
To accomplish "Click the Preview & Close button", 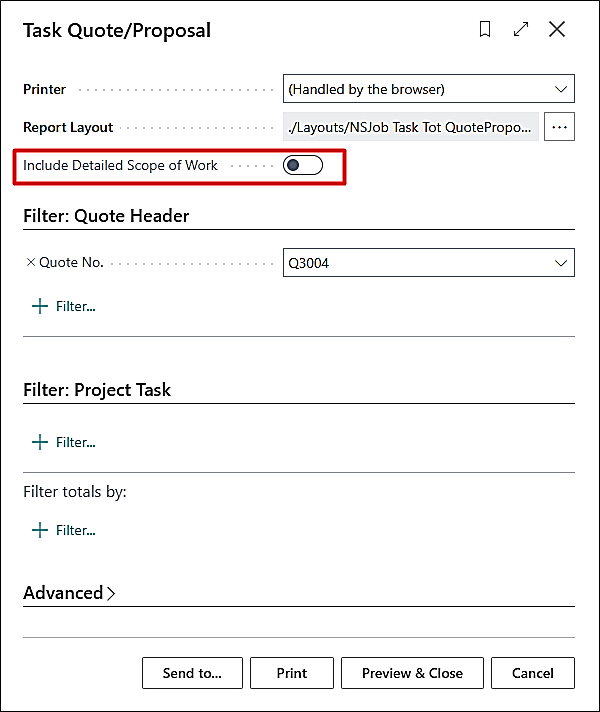I will pyautogui.click(x=412, y=673).
